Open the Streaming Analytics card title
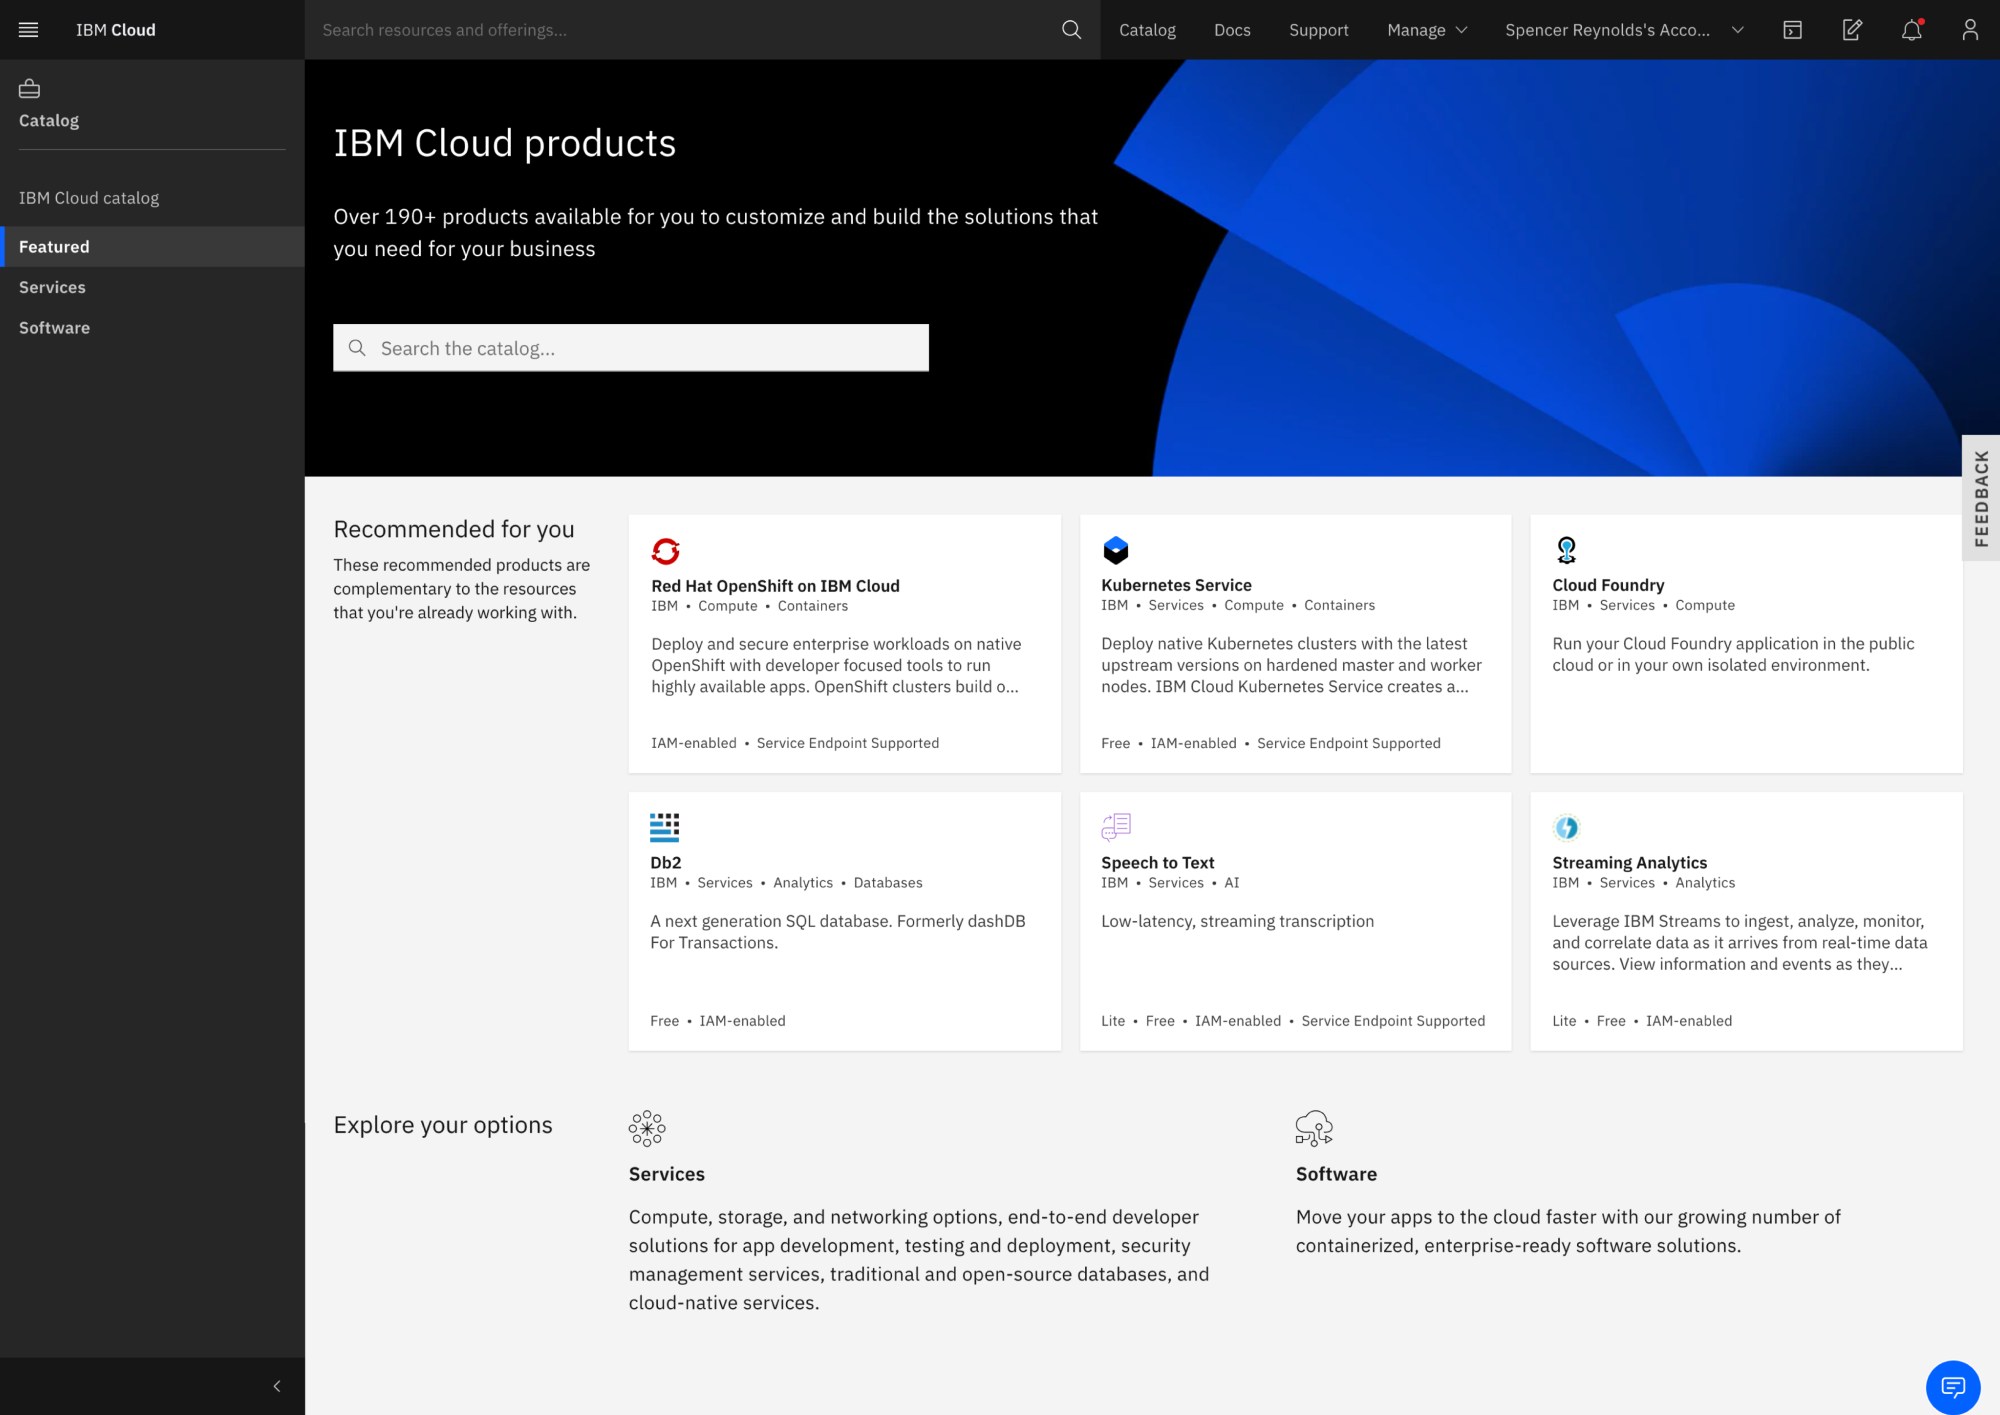 coord(1629,862)
